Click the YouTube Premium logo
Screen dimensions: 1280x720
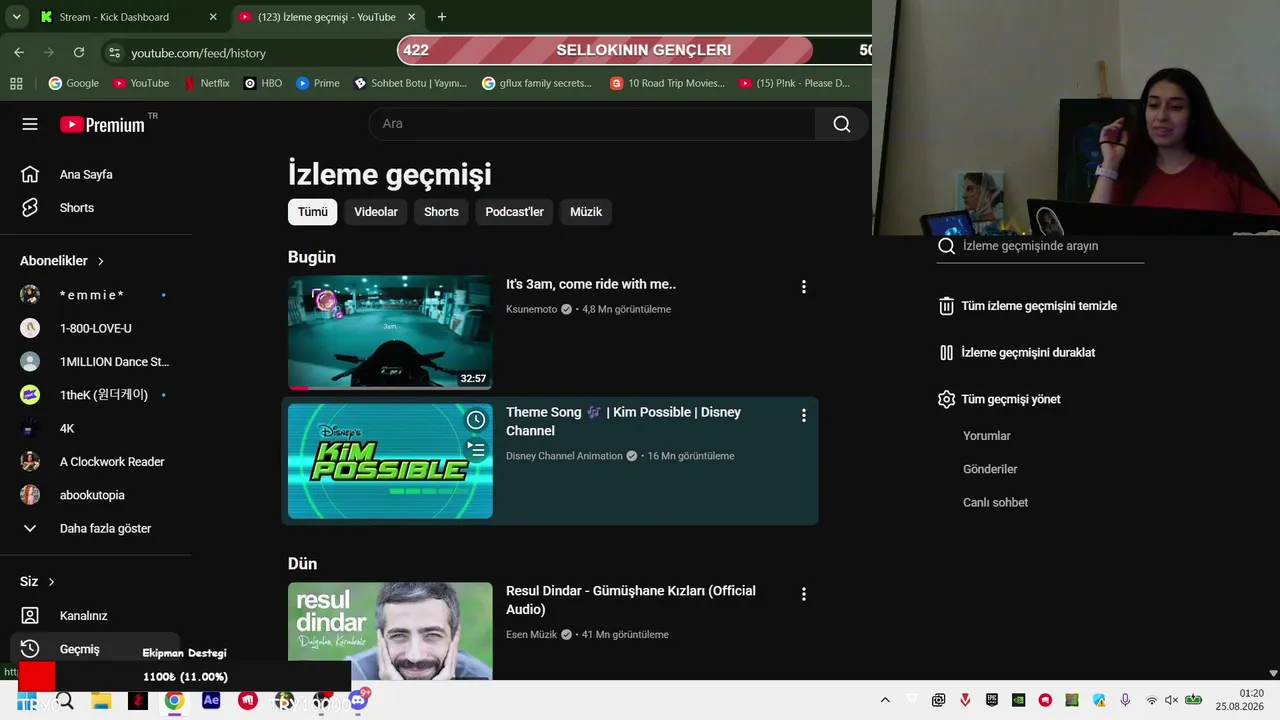(x=102, y=124)
